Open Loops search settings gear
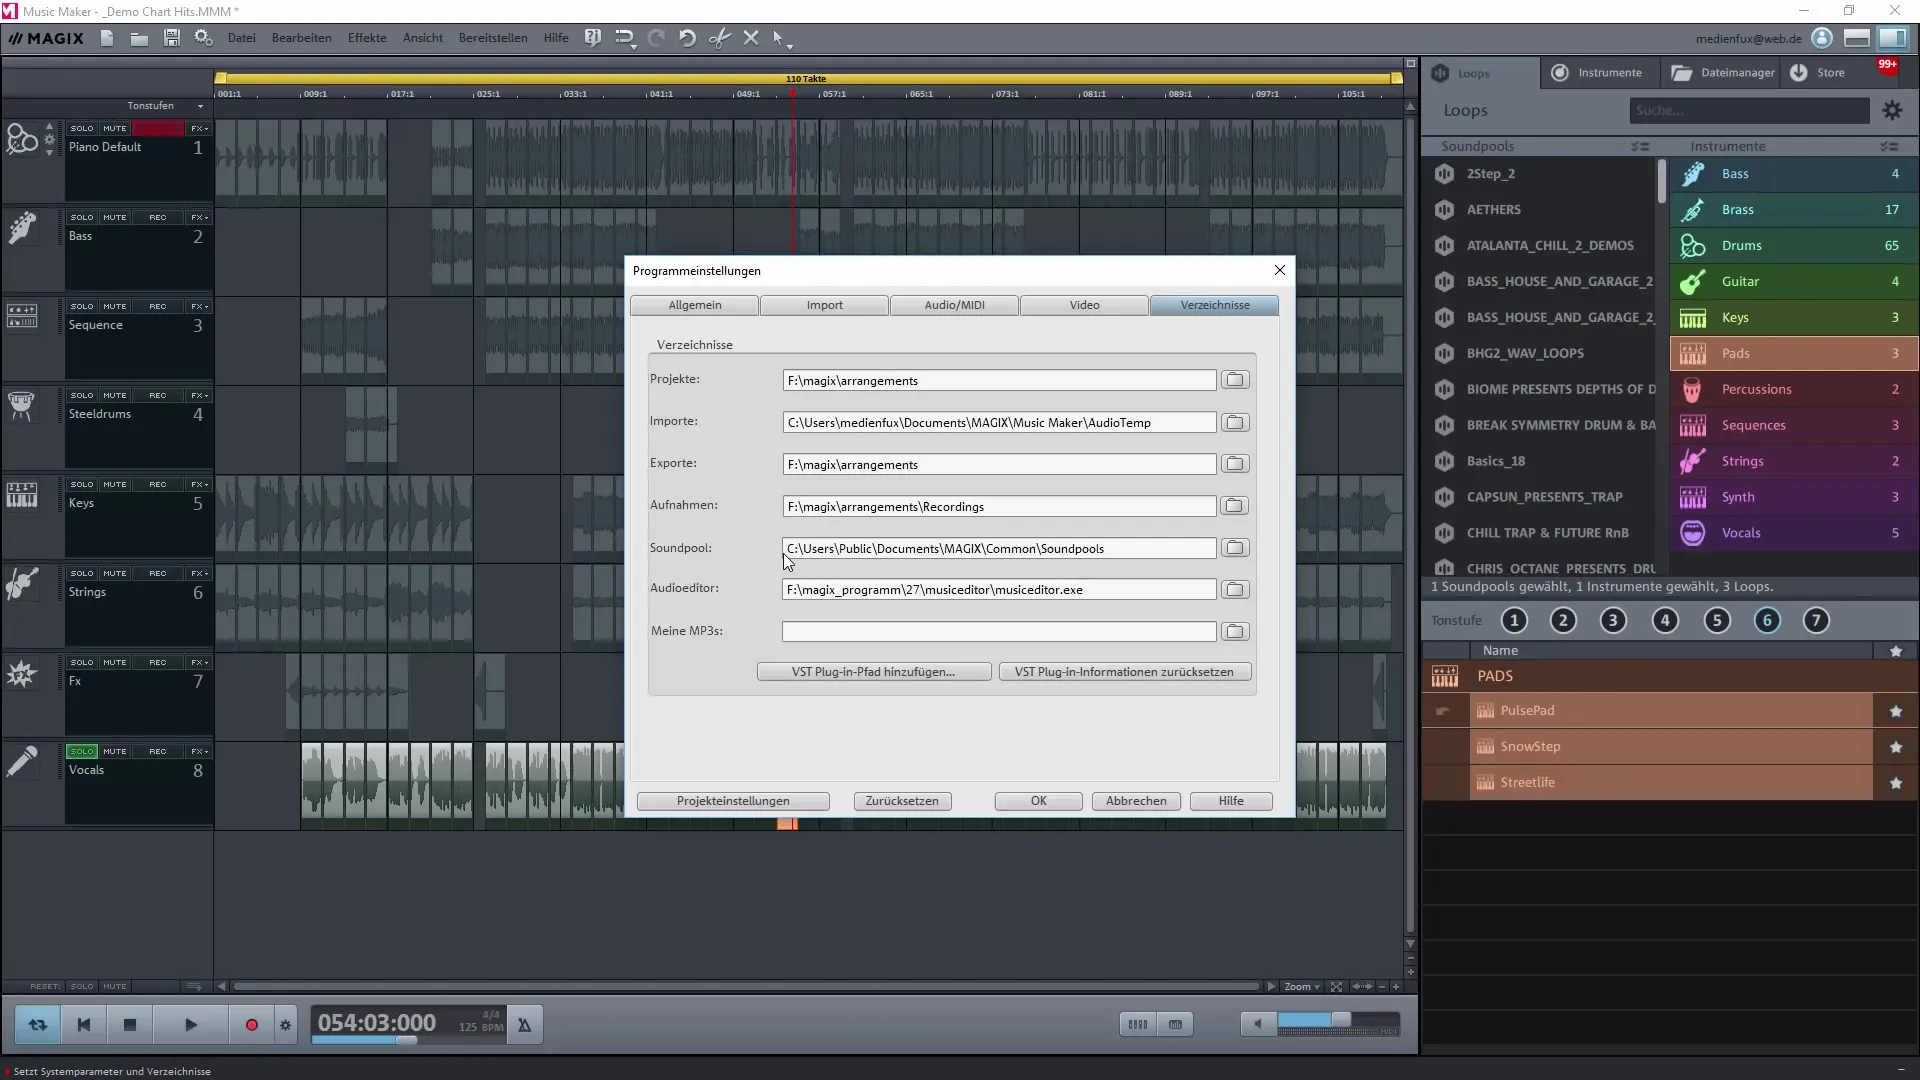The height and width of the screenshot is (1080, 1920). click(x=1892, y=111)
